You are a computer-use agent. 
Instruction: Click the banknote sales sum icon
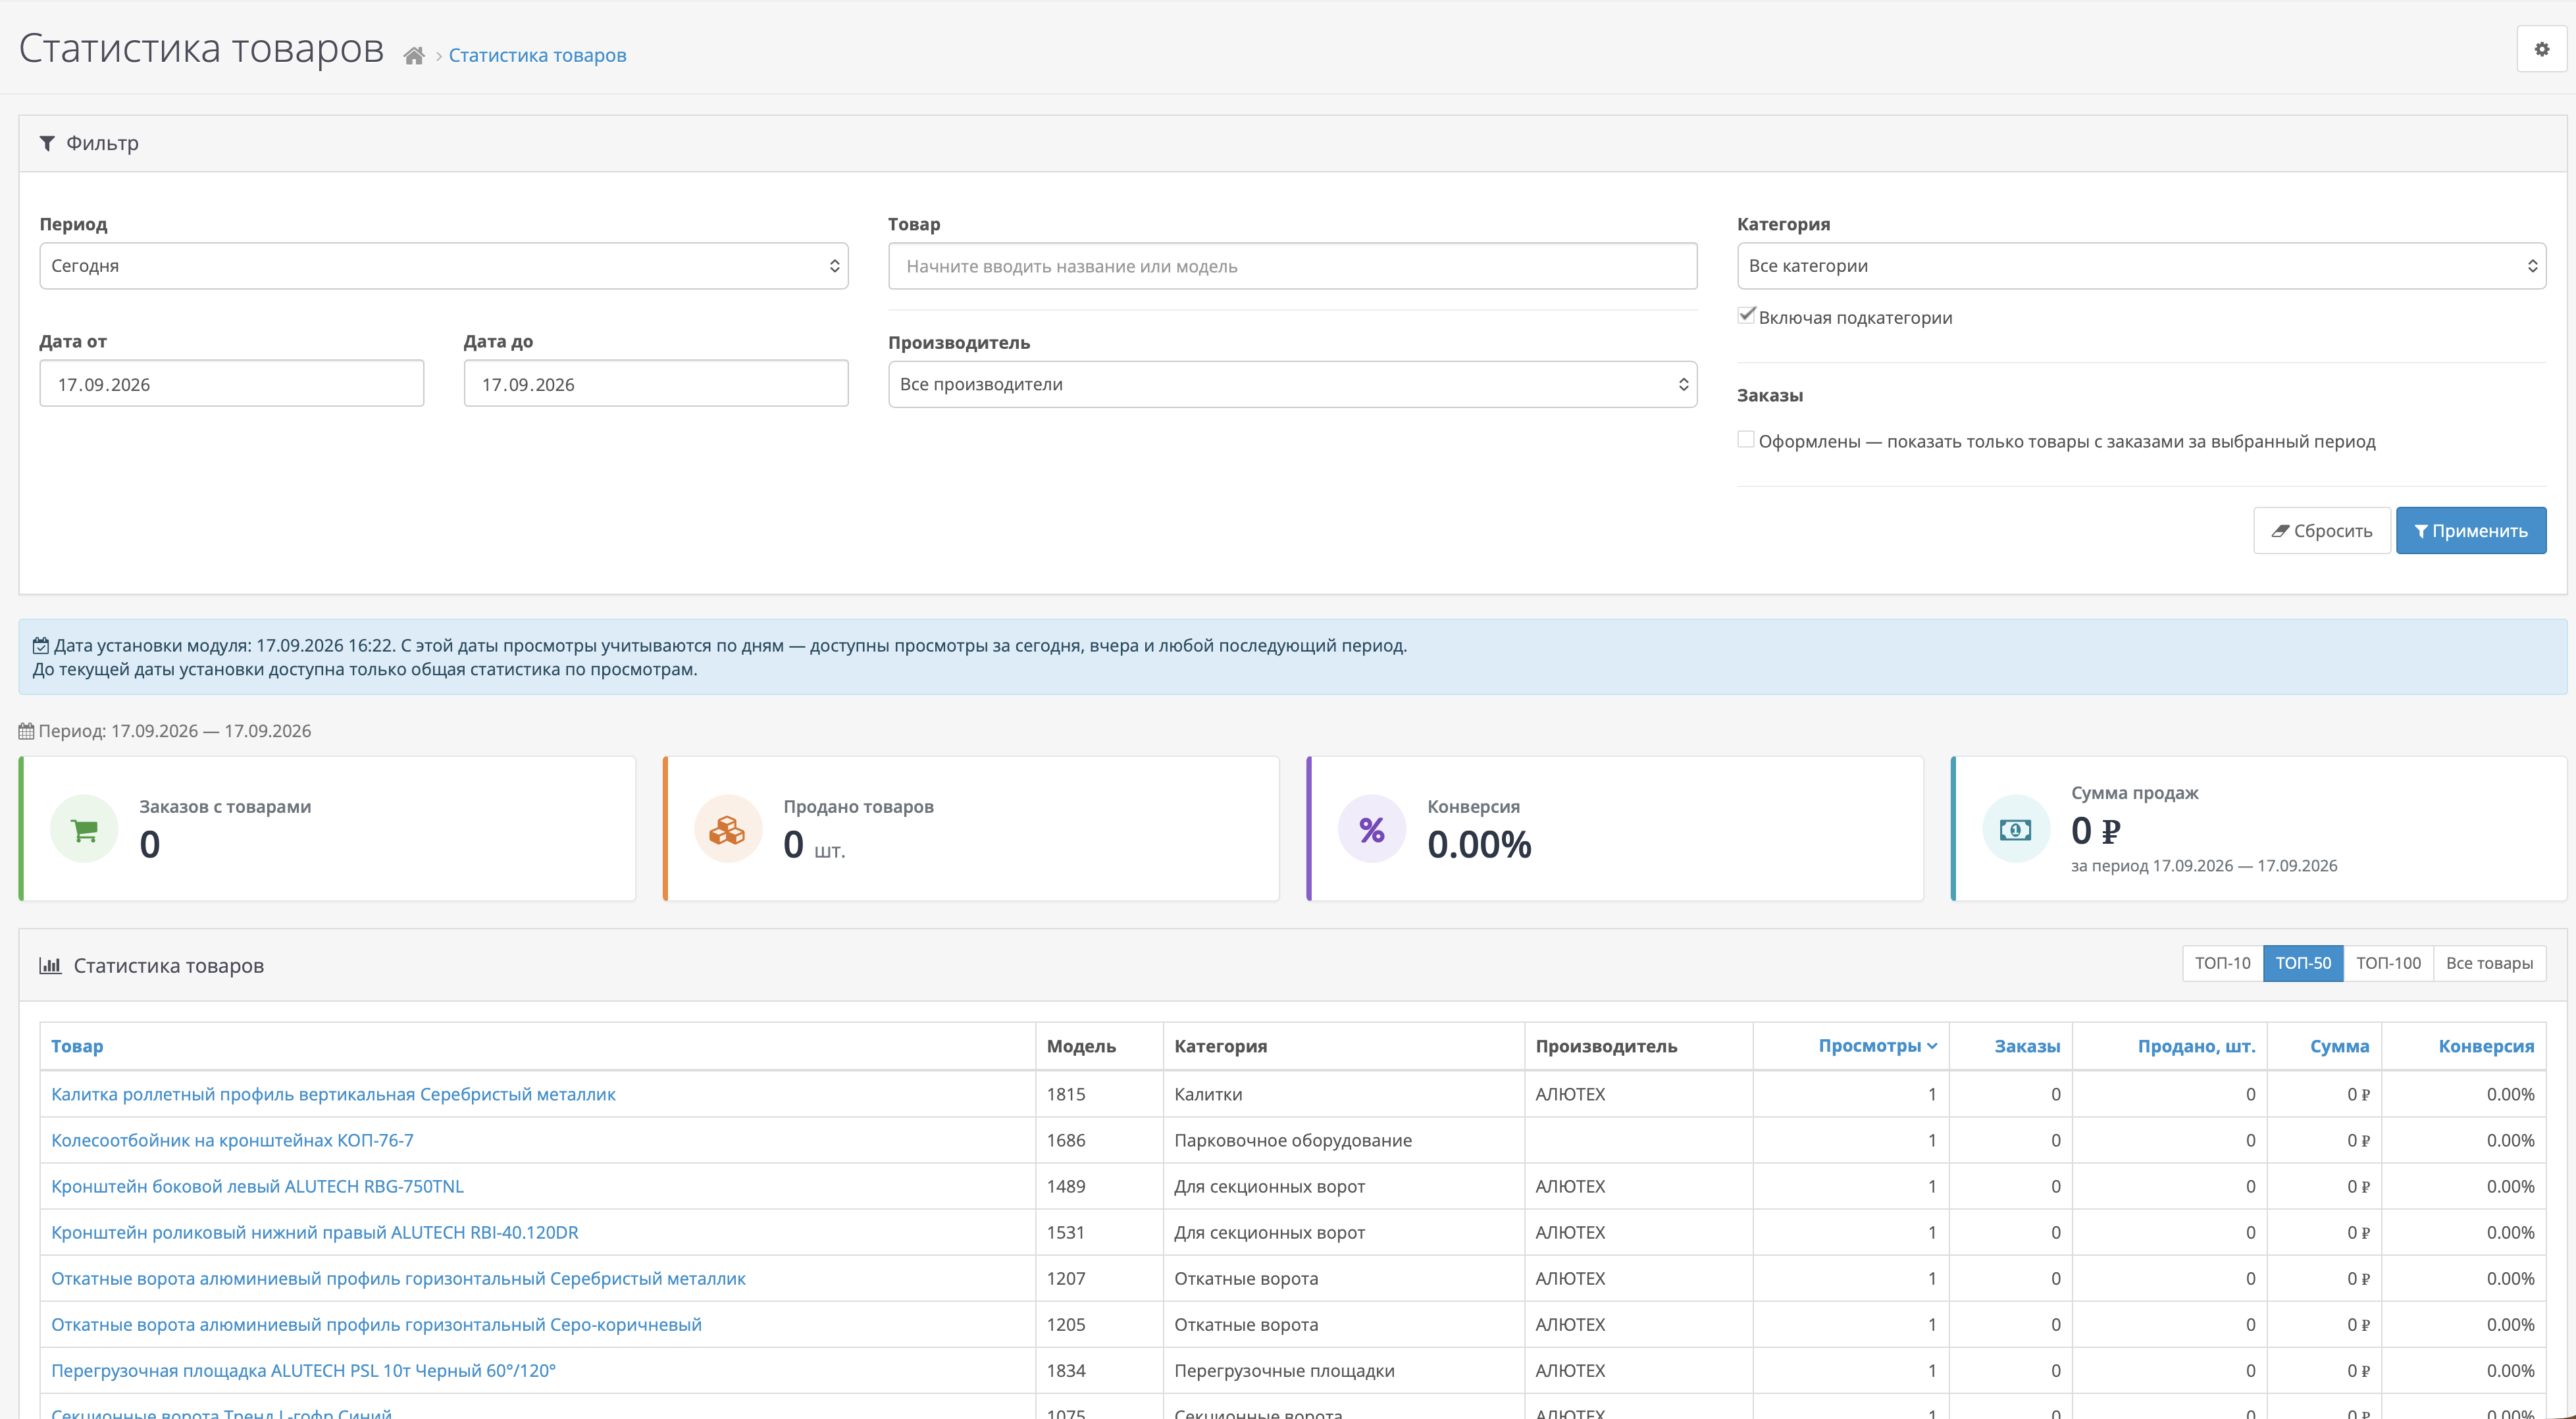[2016, 829]
